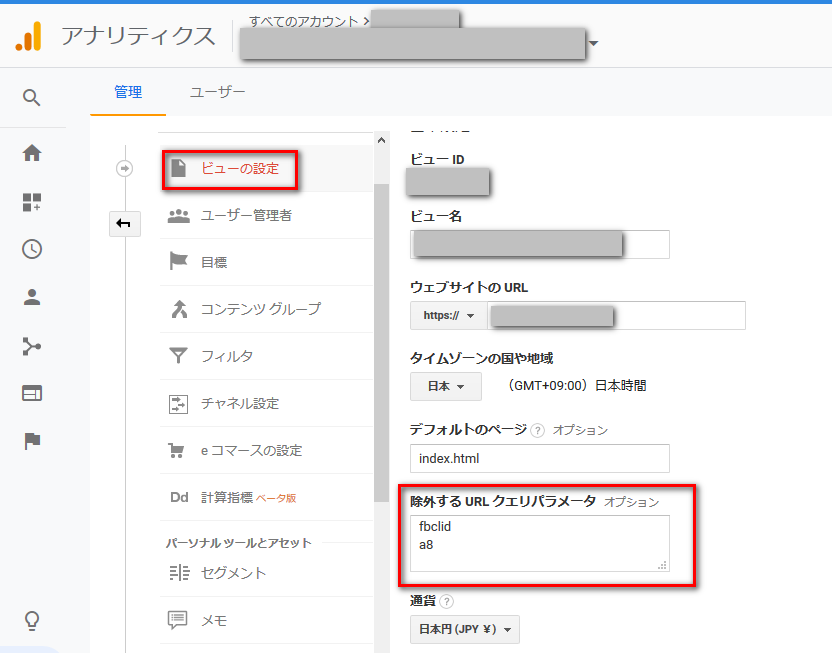The image size is (832, 653).
Task: Click the segment bars icon for セグメント
Action: tap(179, 573)
